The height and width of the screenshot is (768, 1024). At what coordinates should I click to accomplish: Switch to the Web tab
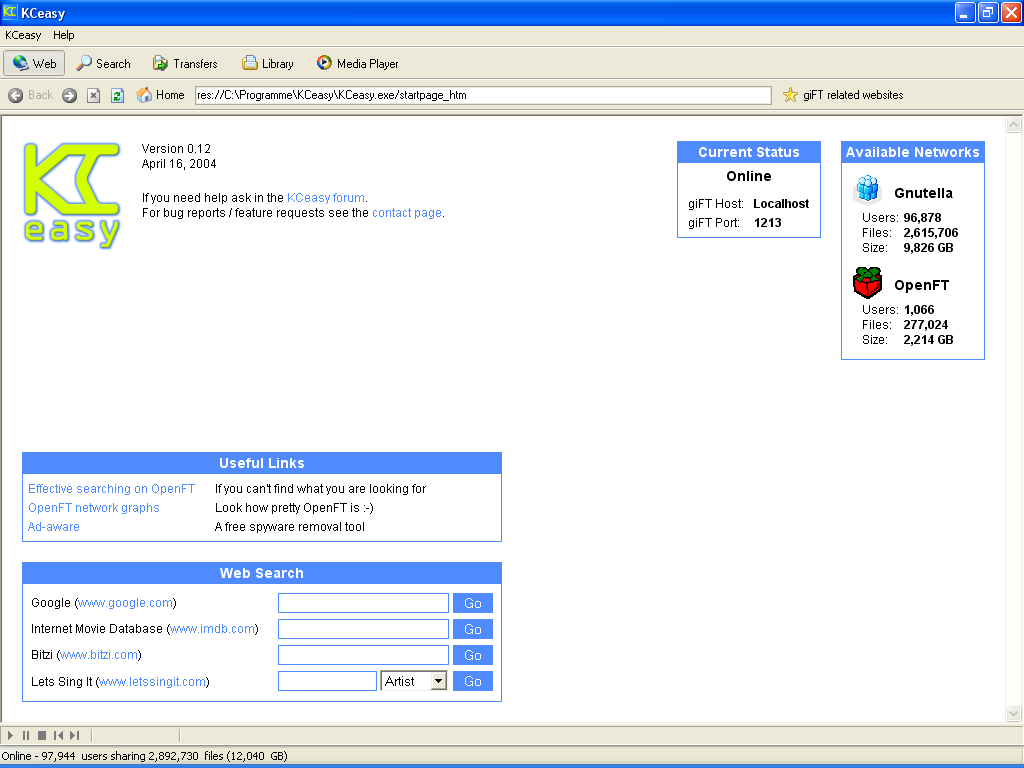[x=35, y=63]
